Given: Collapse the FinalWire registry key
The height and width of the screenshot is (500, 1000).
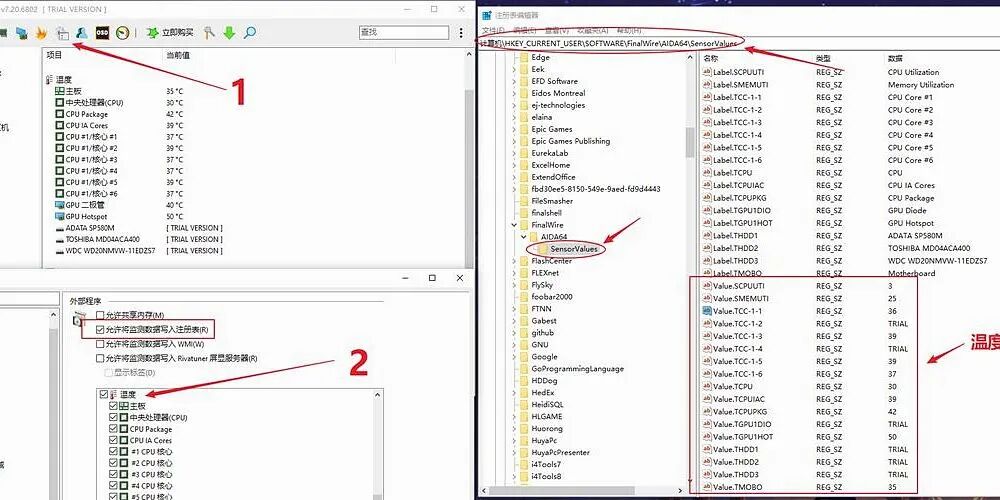Looking at the screenshot, I should point(514,225).
